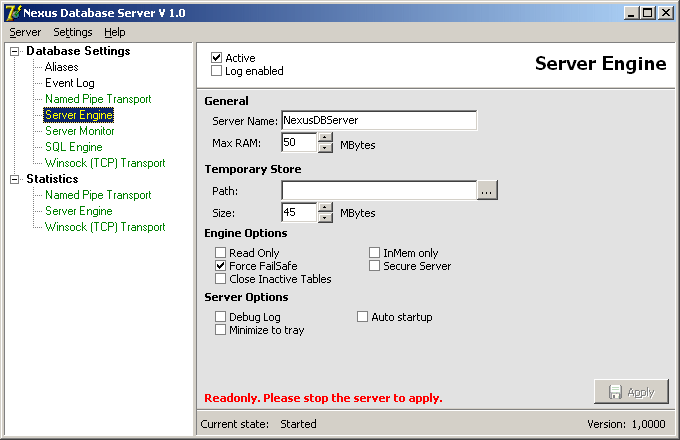Enable the Auto startup checkbox

tap(362, 316)
